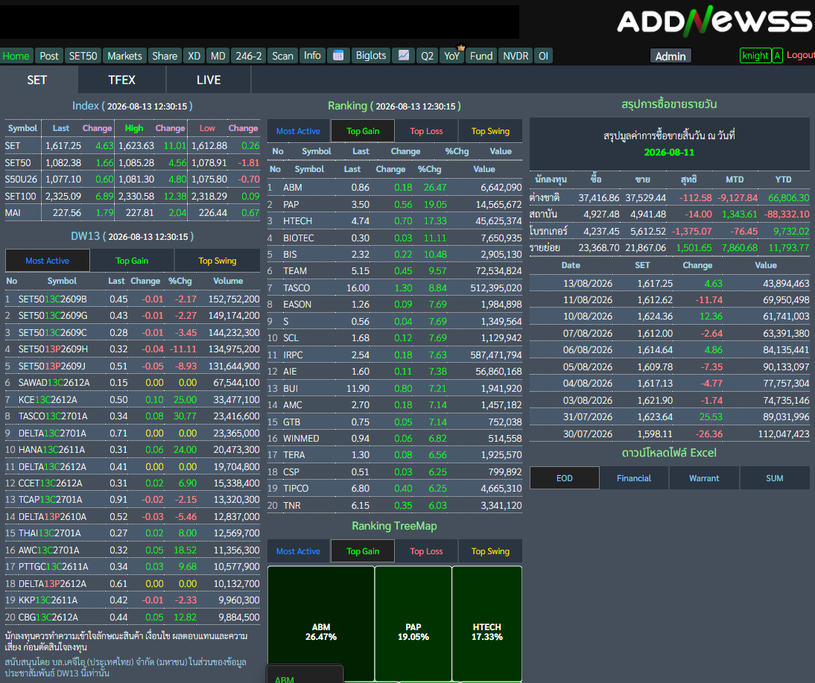Click SET50 row in Index table
The image size is (815, 683).
coord(133,163)
